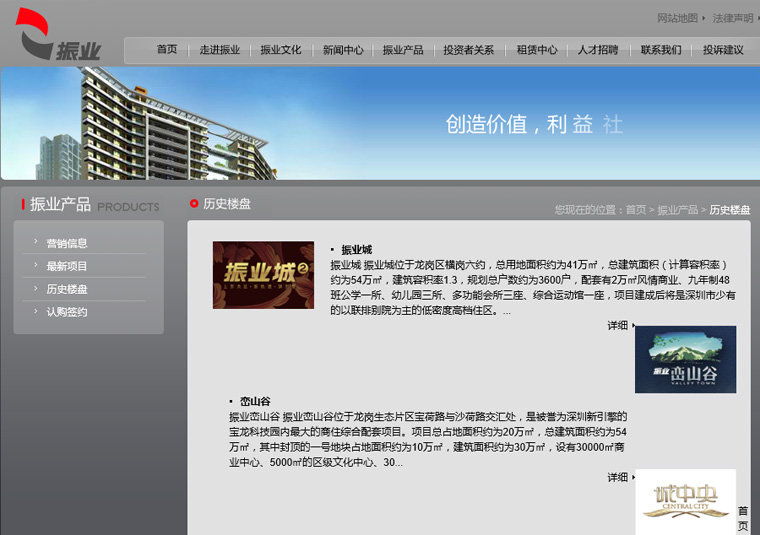Click 联系我们 in the navigation bar
760x535 pixels.
point(661,49)
